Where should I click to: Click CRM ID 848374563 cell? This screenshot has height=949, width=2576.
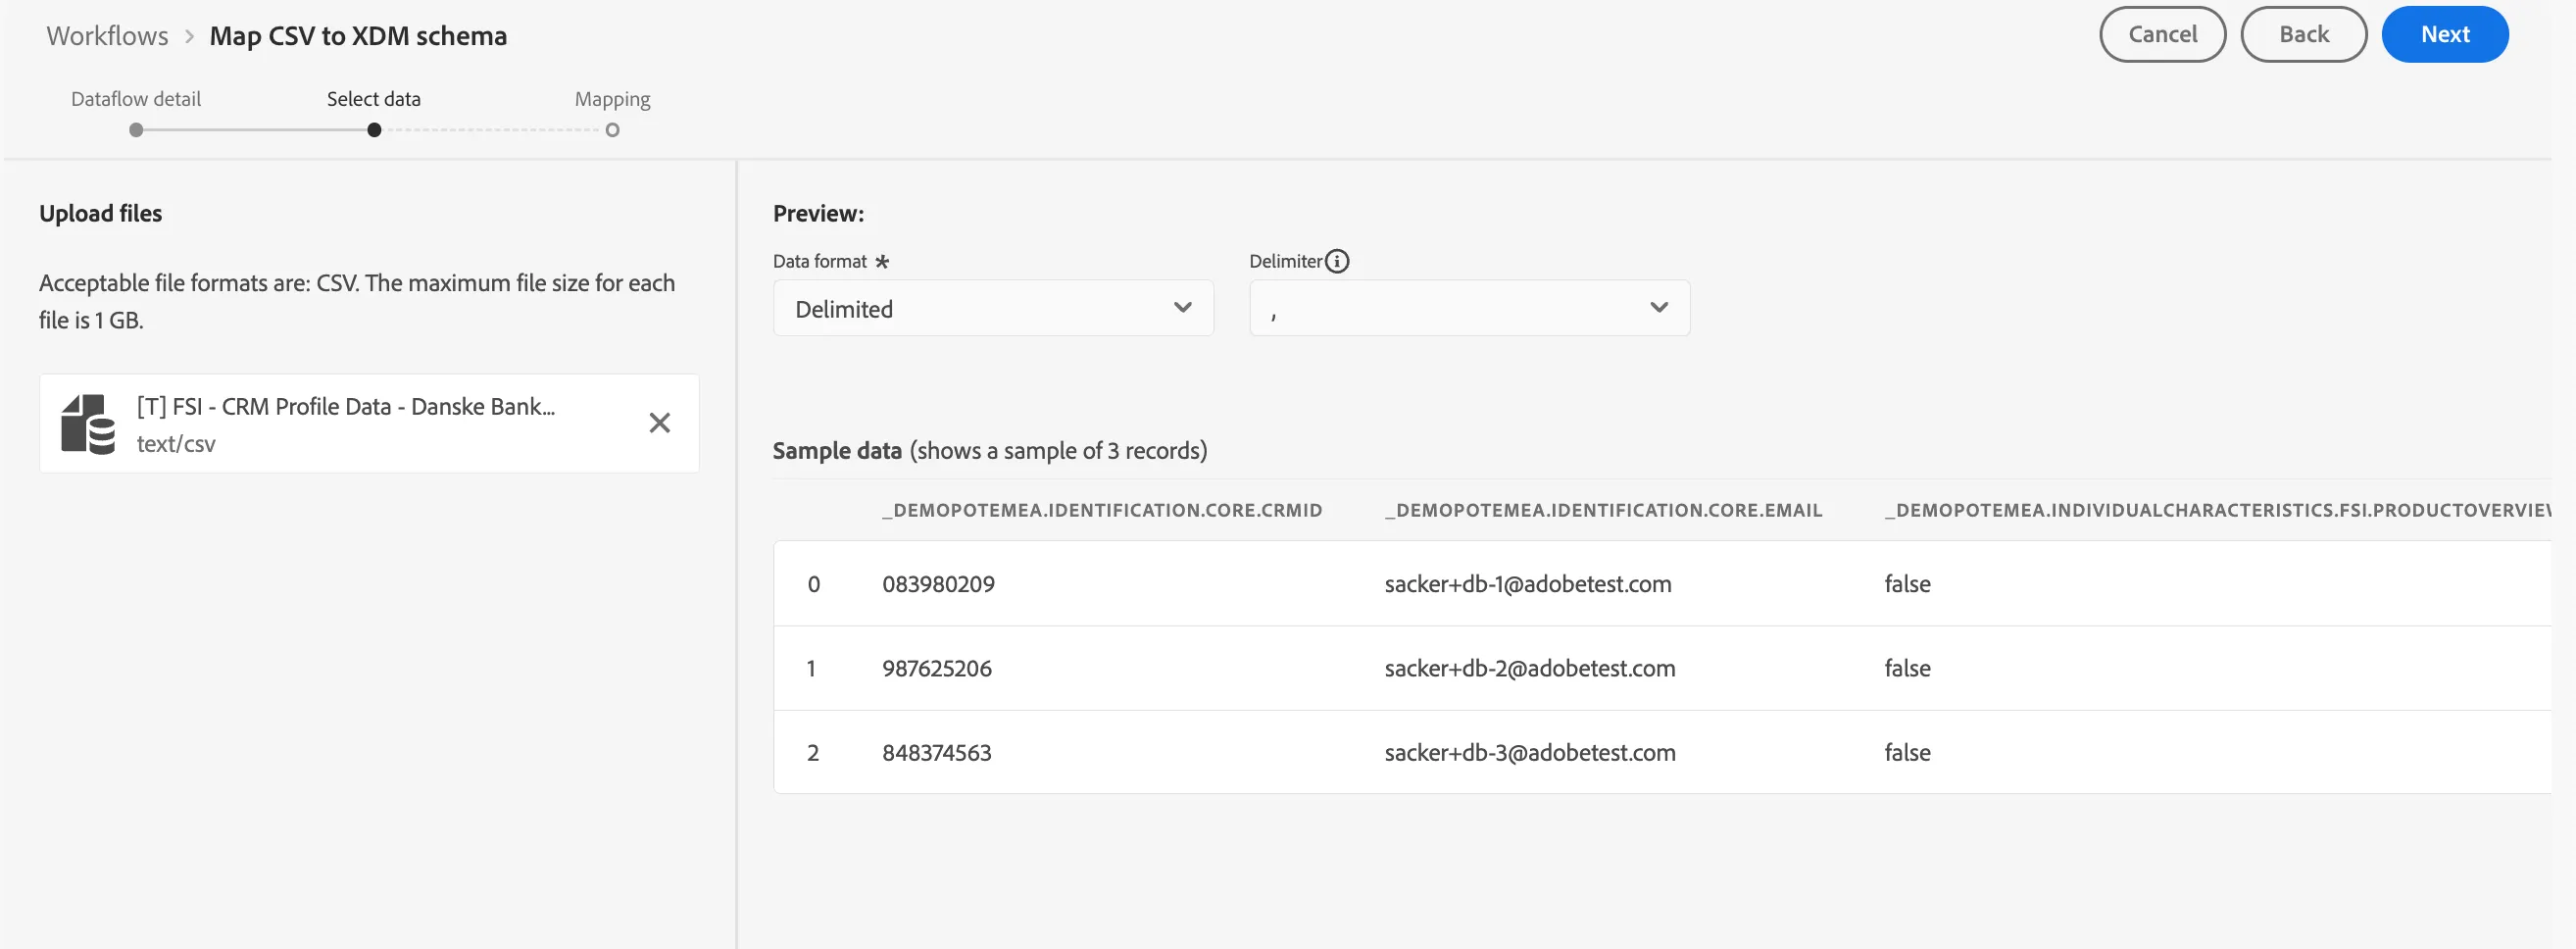[936, 752]
